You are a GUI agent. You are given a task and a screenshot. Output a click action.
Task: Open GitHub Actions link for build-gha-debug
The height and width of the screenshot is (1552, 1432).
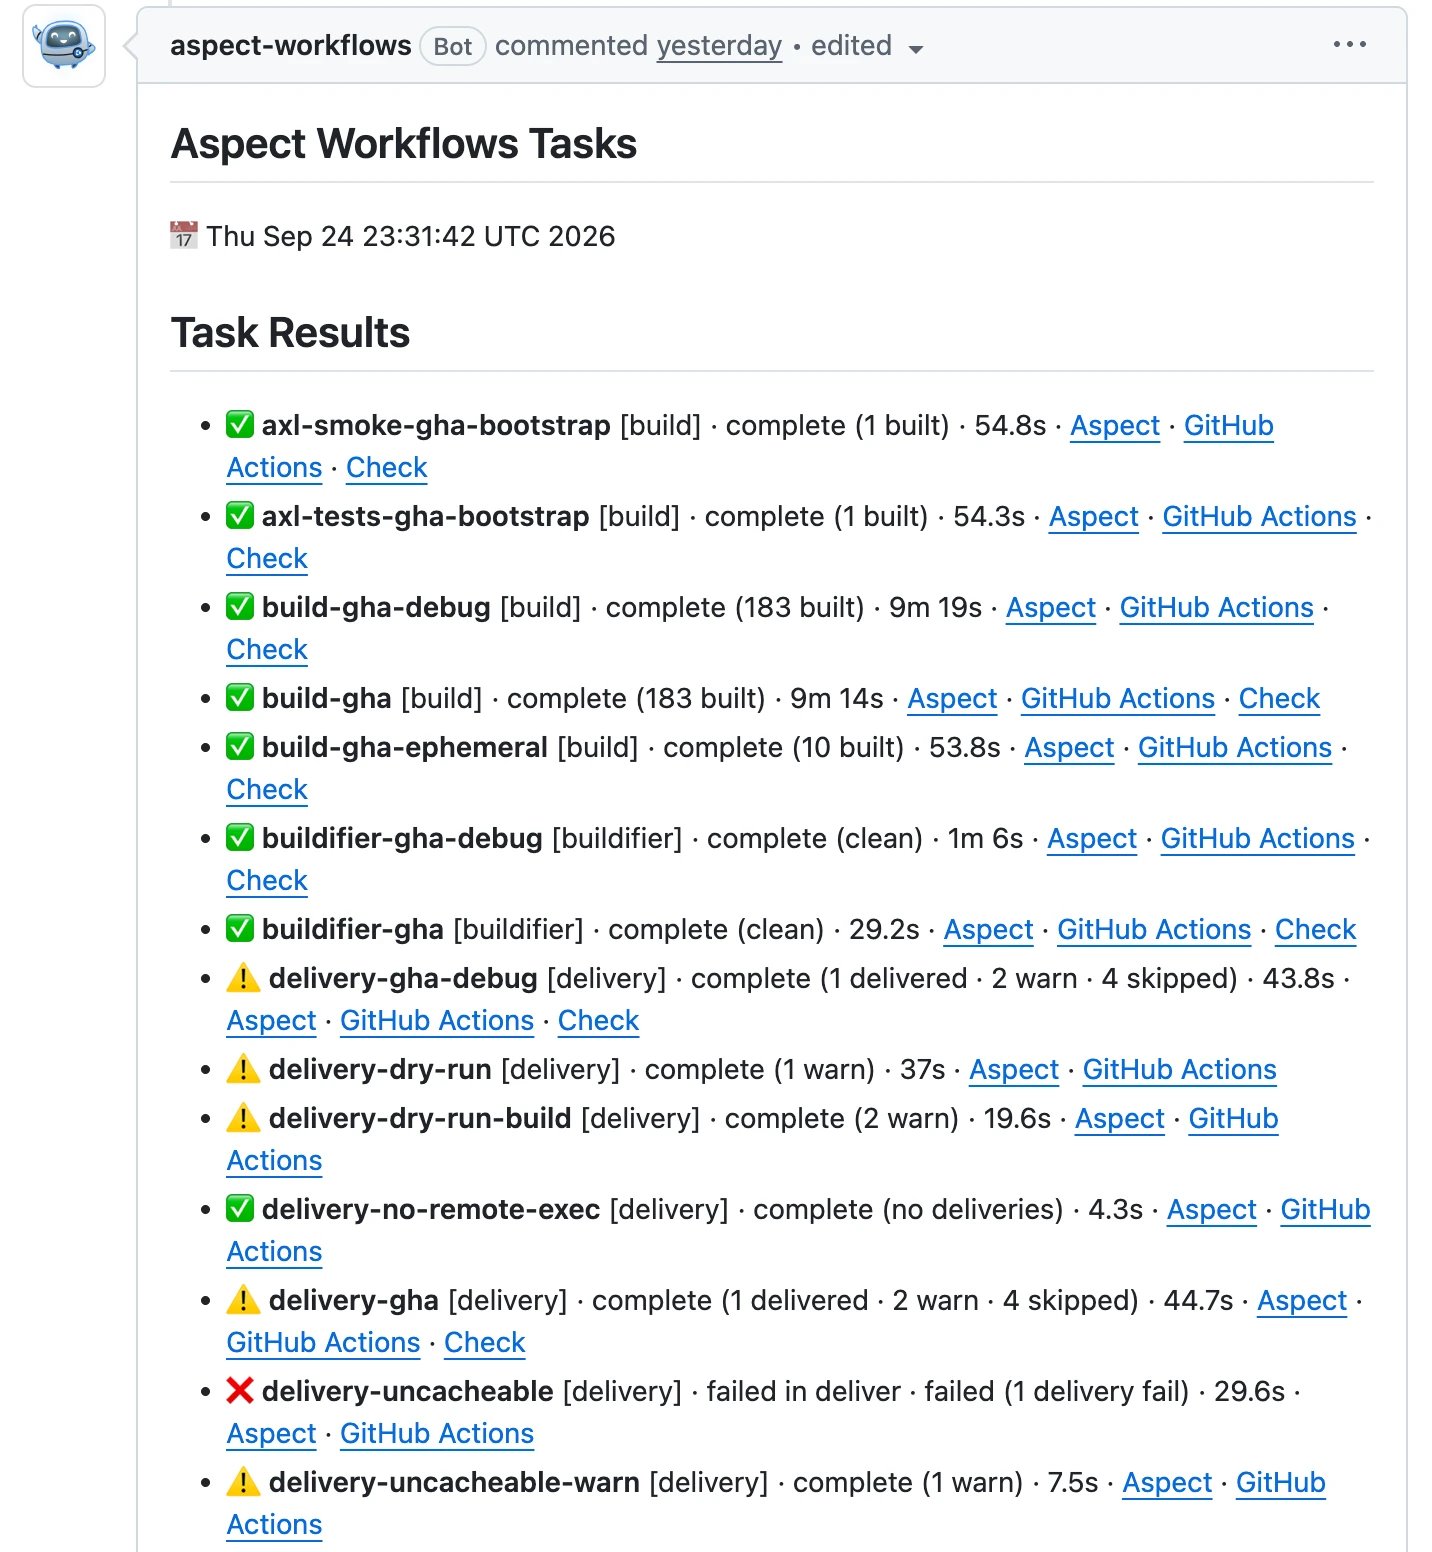point(1216,608)
